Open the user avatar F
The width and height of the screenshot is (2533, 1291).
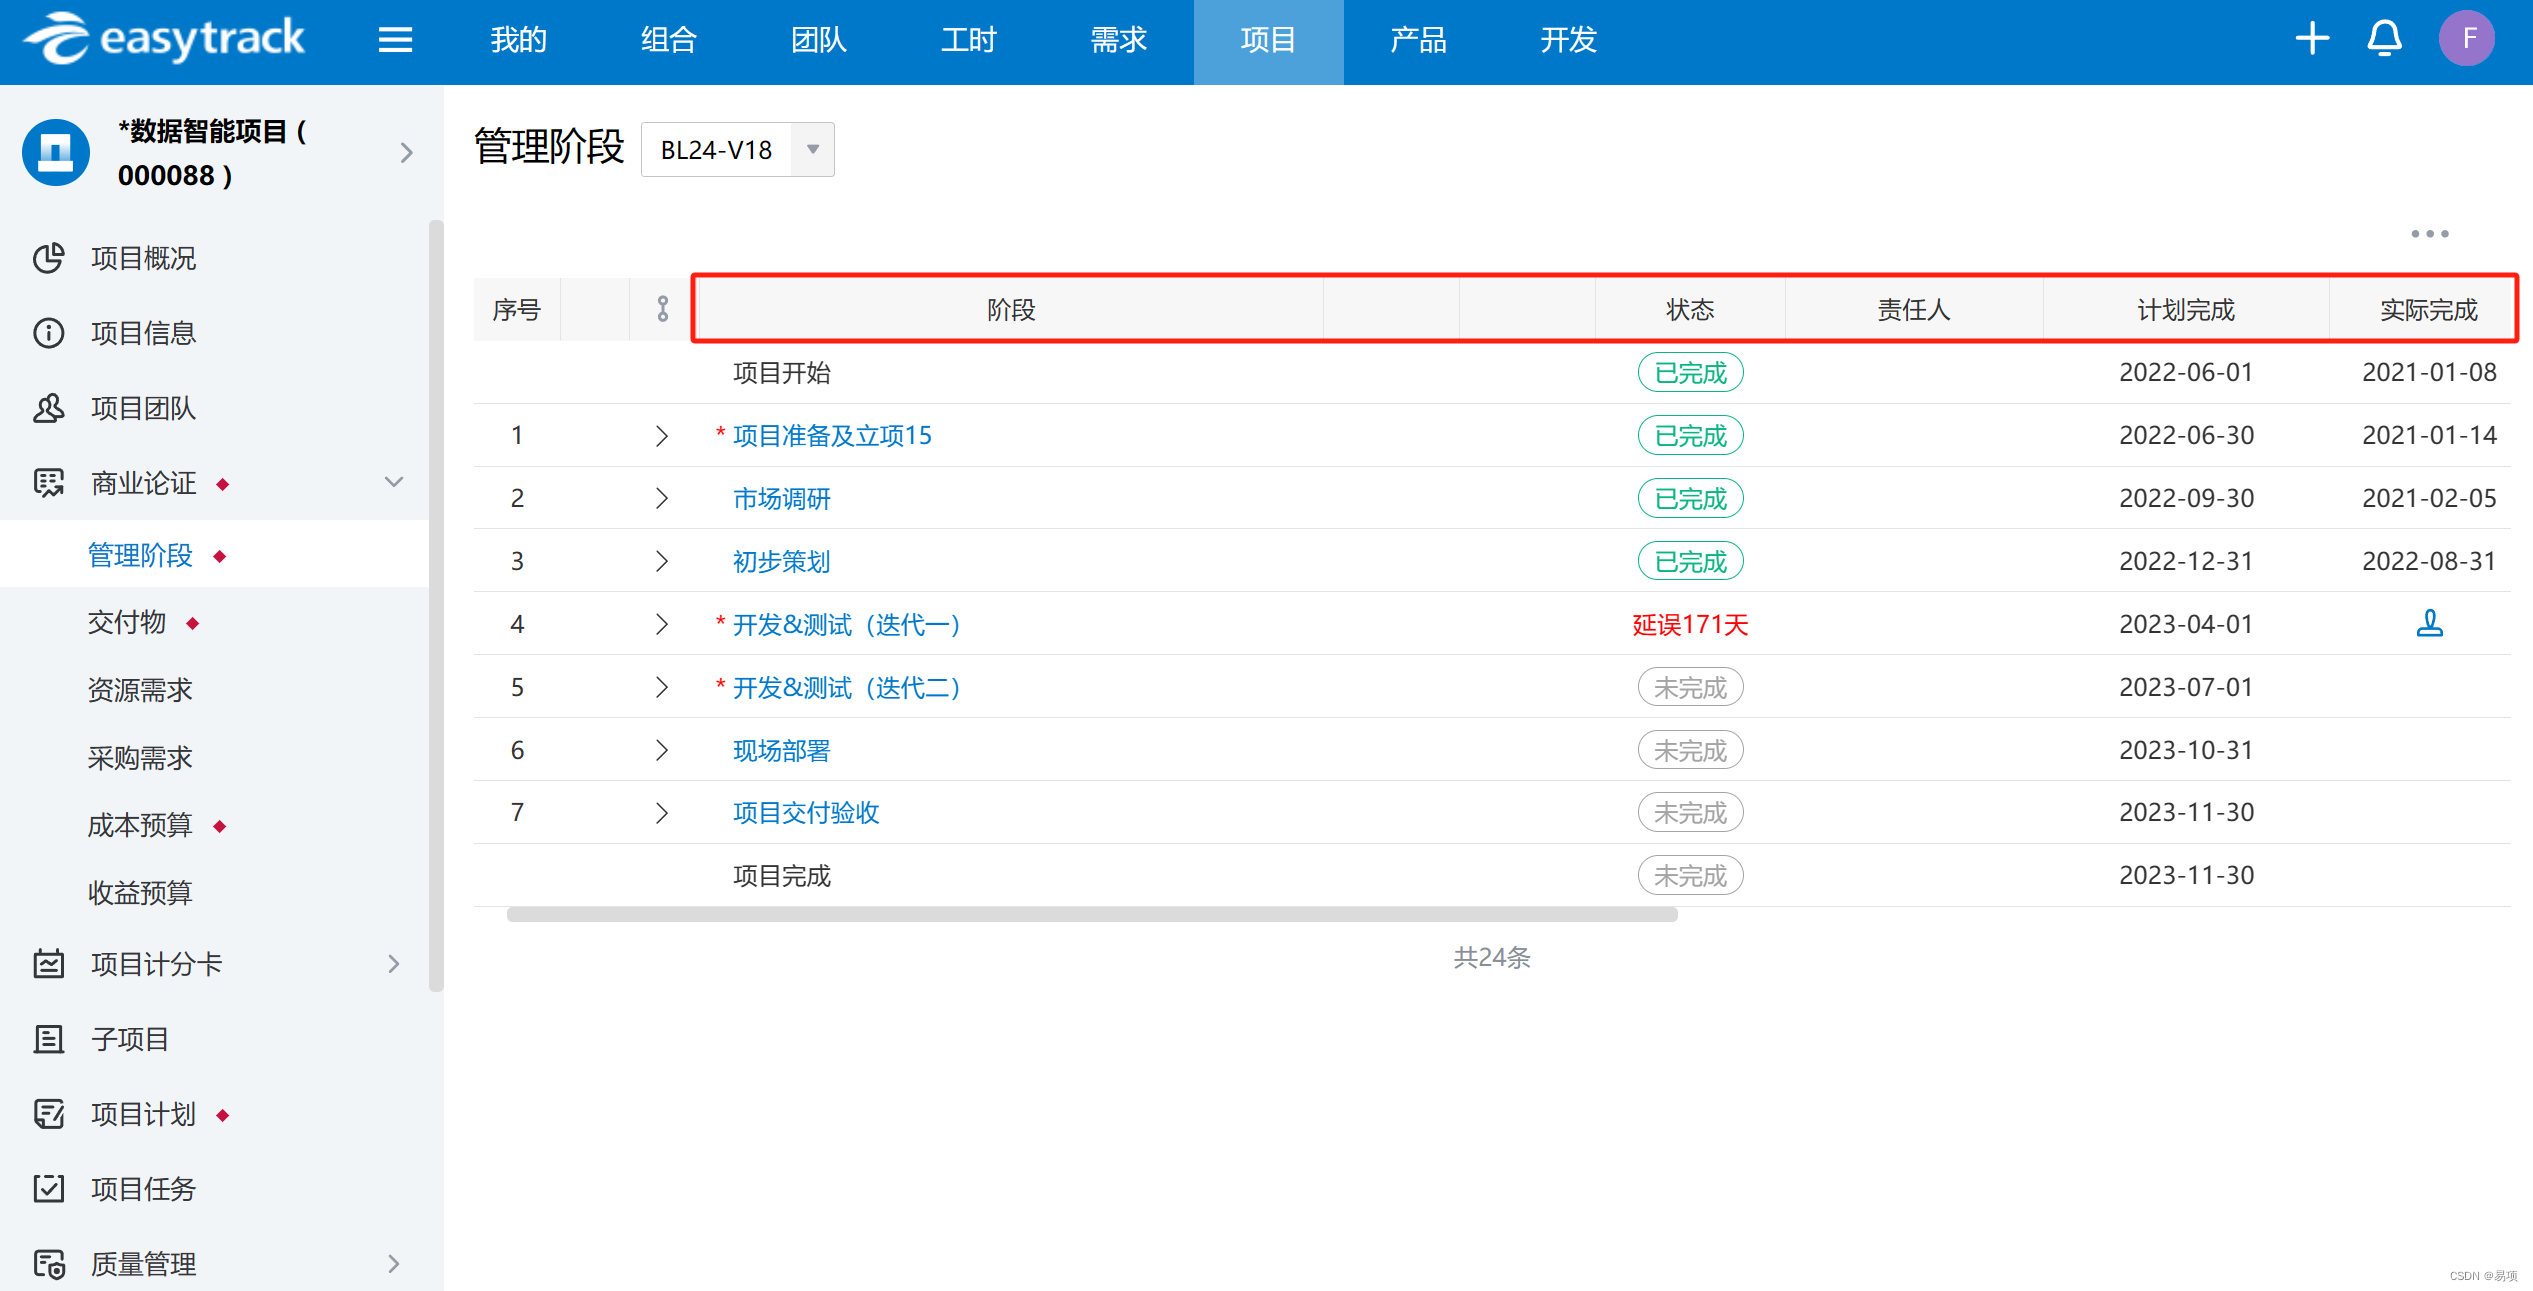pos(2467,39)
